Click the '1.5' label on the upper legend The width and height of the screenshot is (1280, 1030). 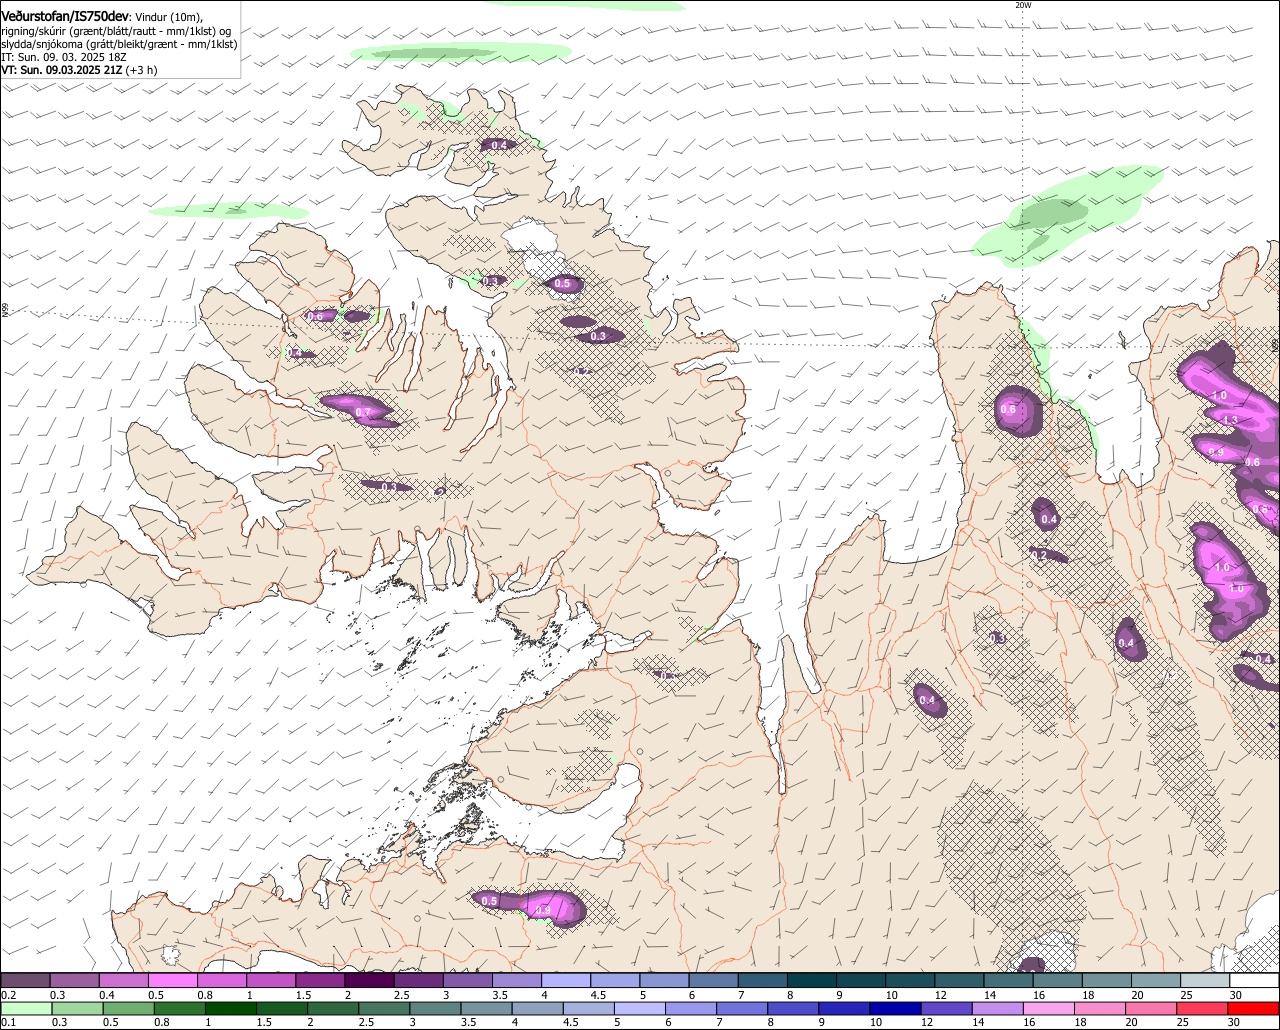coord(304,995)
